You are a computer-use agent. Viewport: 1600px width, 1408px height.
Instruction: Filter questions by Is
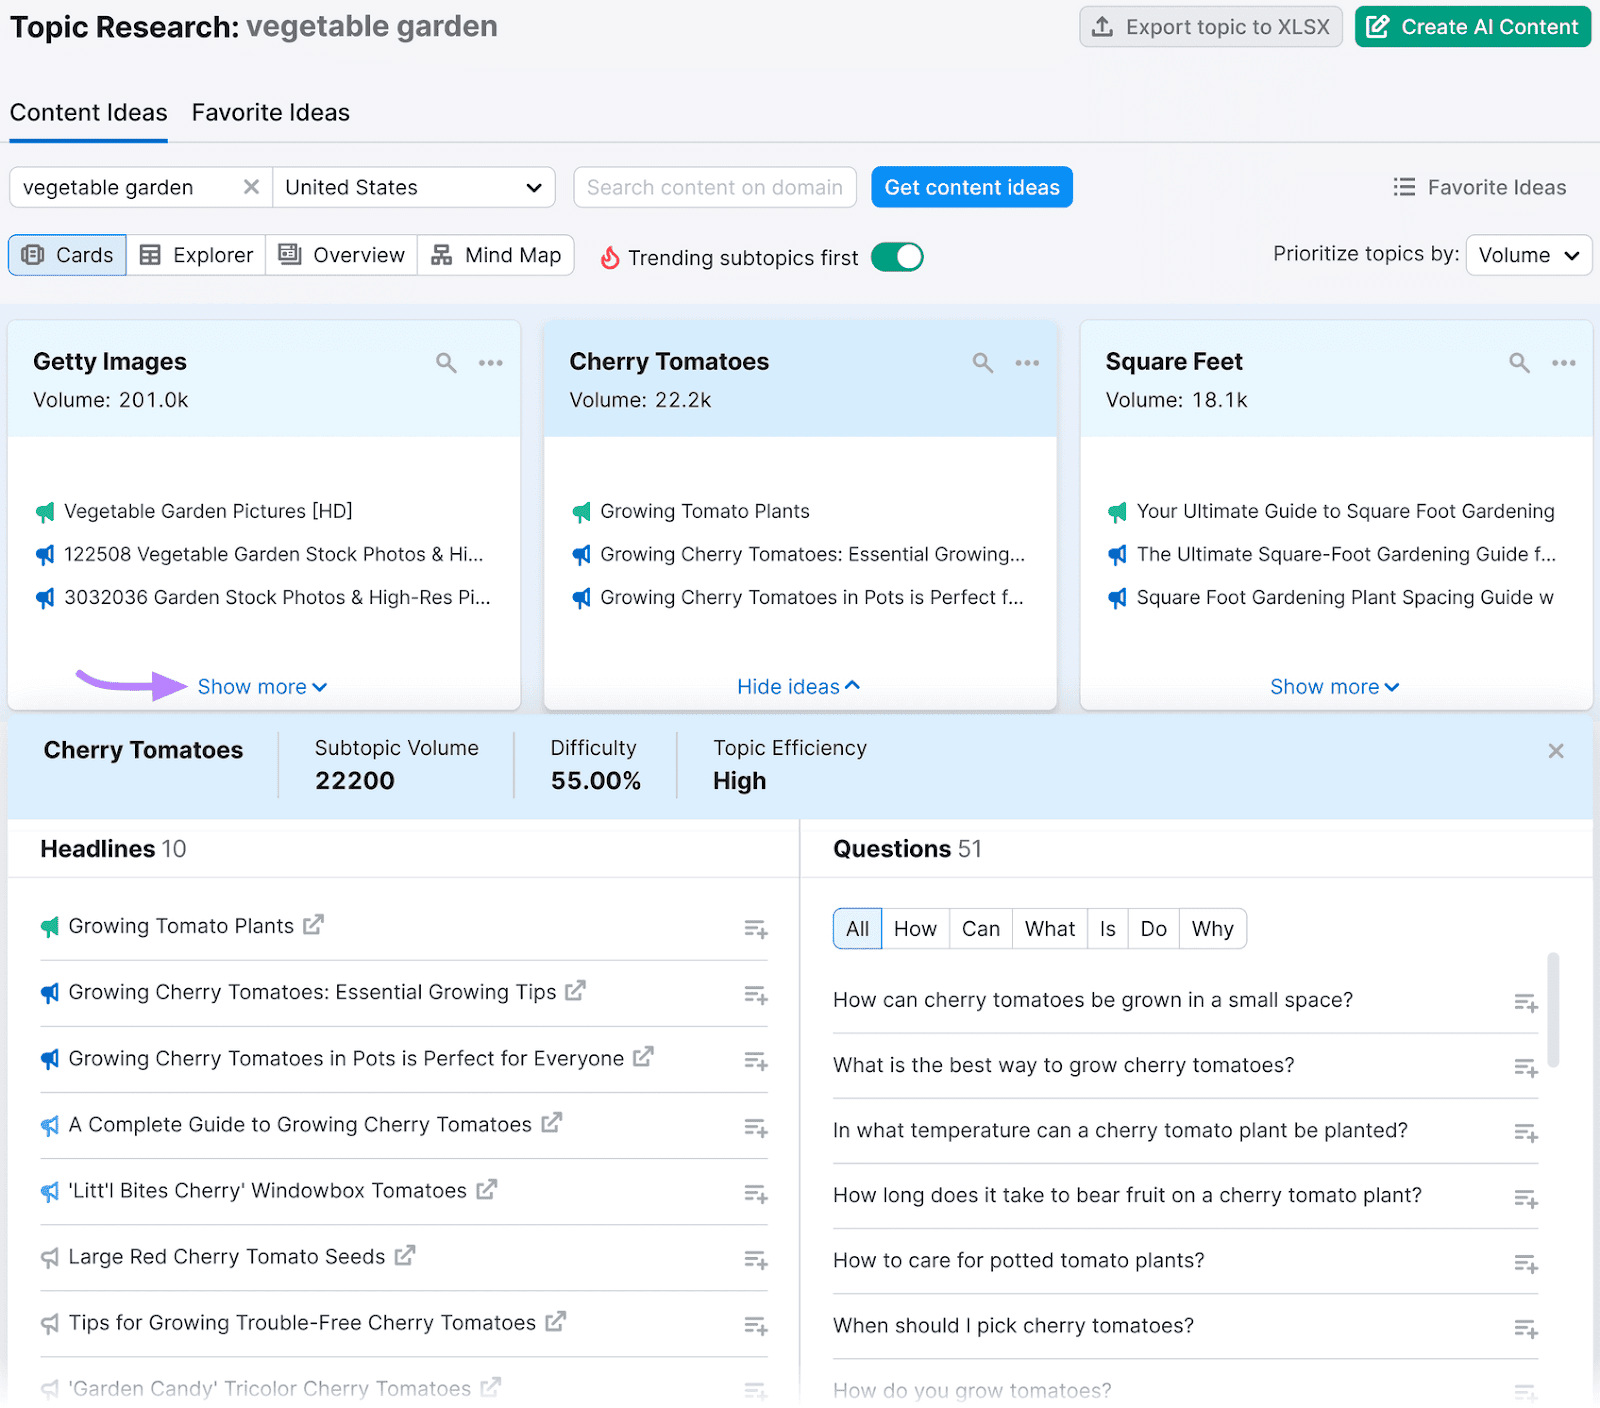click(x=1108, y=929)
